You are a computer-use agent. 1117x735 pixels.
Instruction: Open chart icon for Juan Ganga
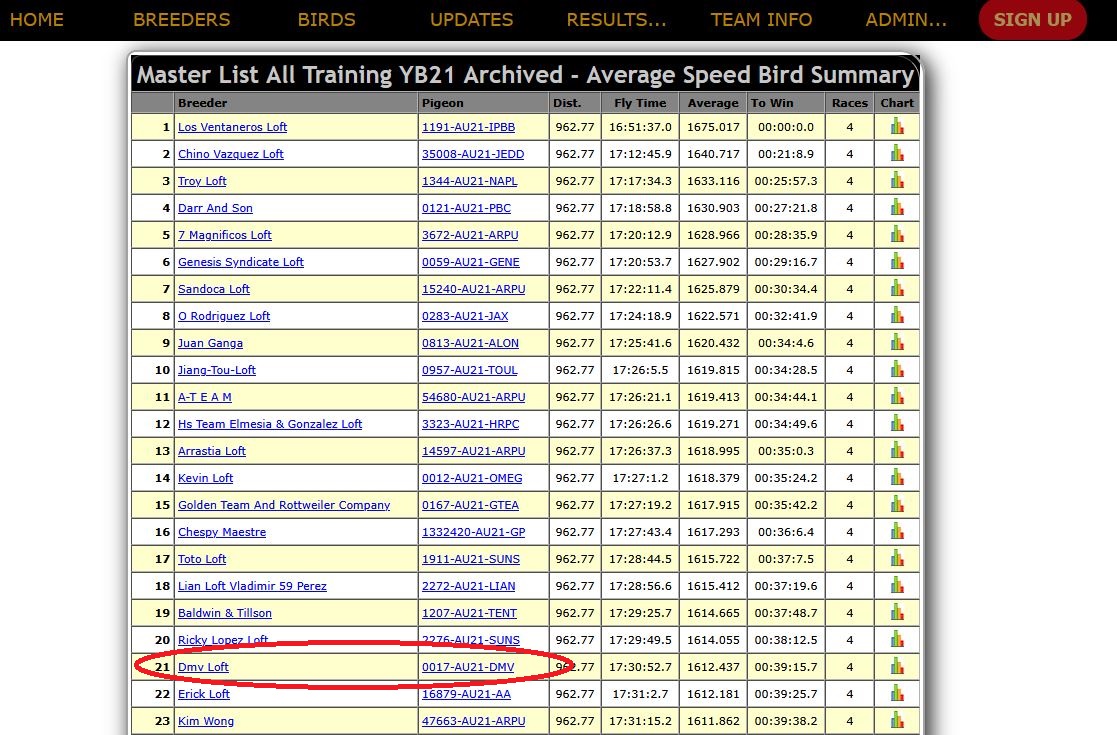tap(897, 343)
